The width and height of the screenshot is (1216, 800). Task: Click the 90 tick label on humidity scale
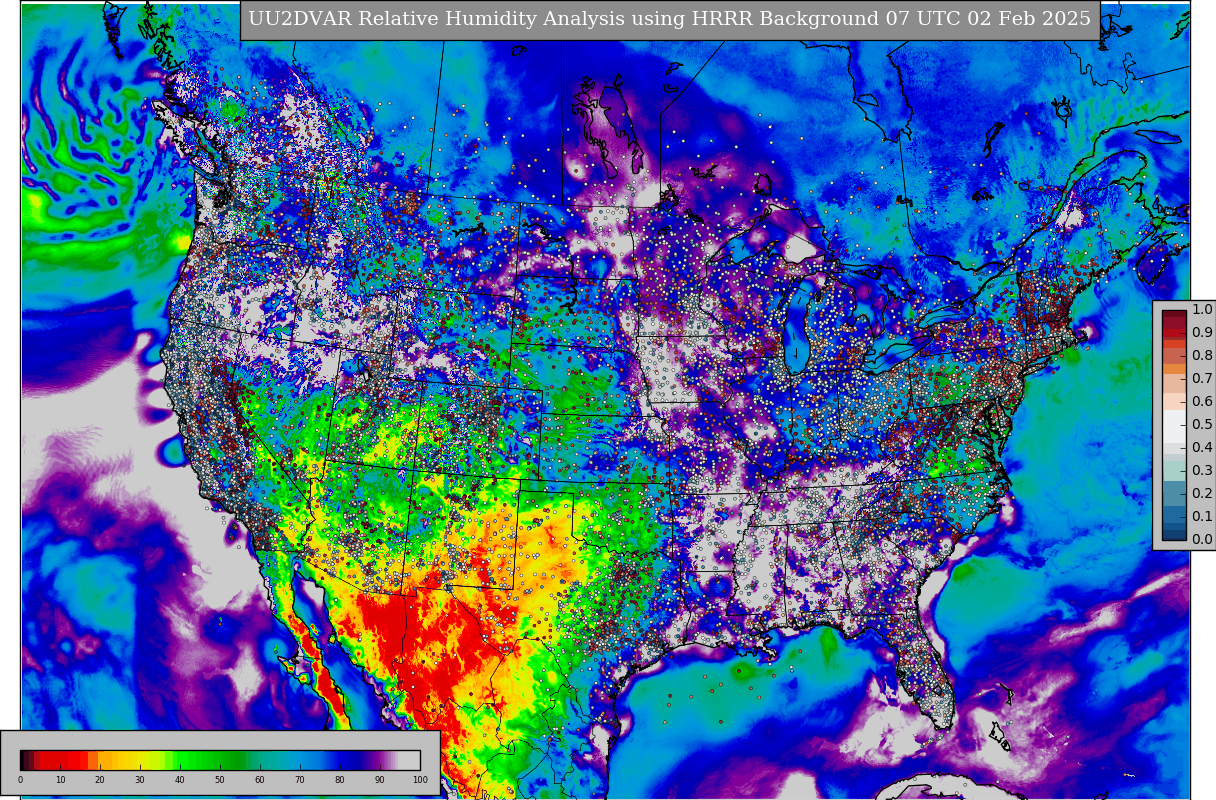380,780
